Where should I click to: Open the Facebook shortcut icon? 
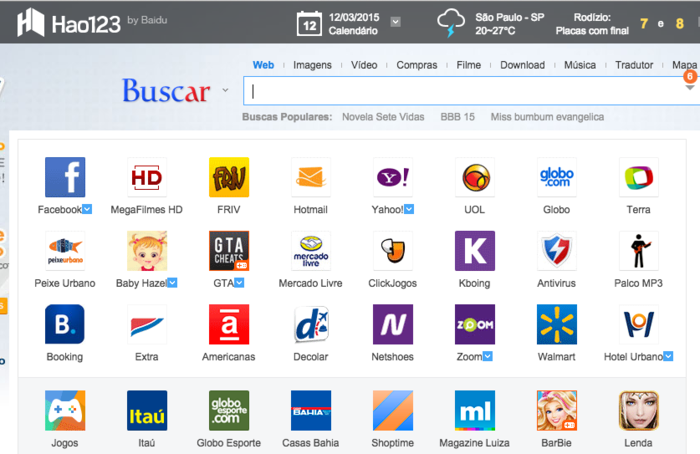coord(65,177)
